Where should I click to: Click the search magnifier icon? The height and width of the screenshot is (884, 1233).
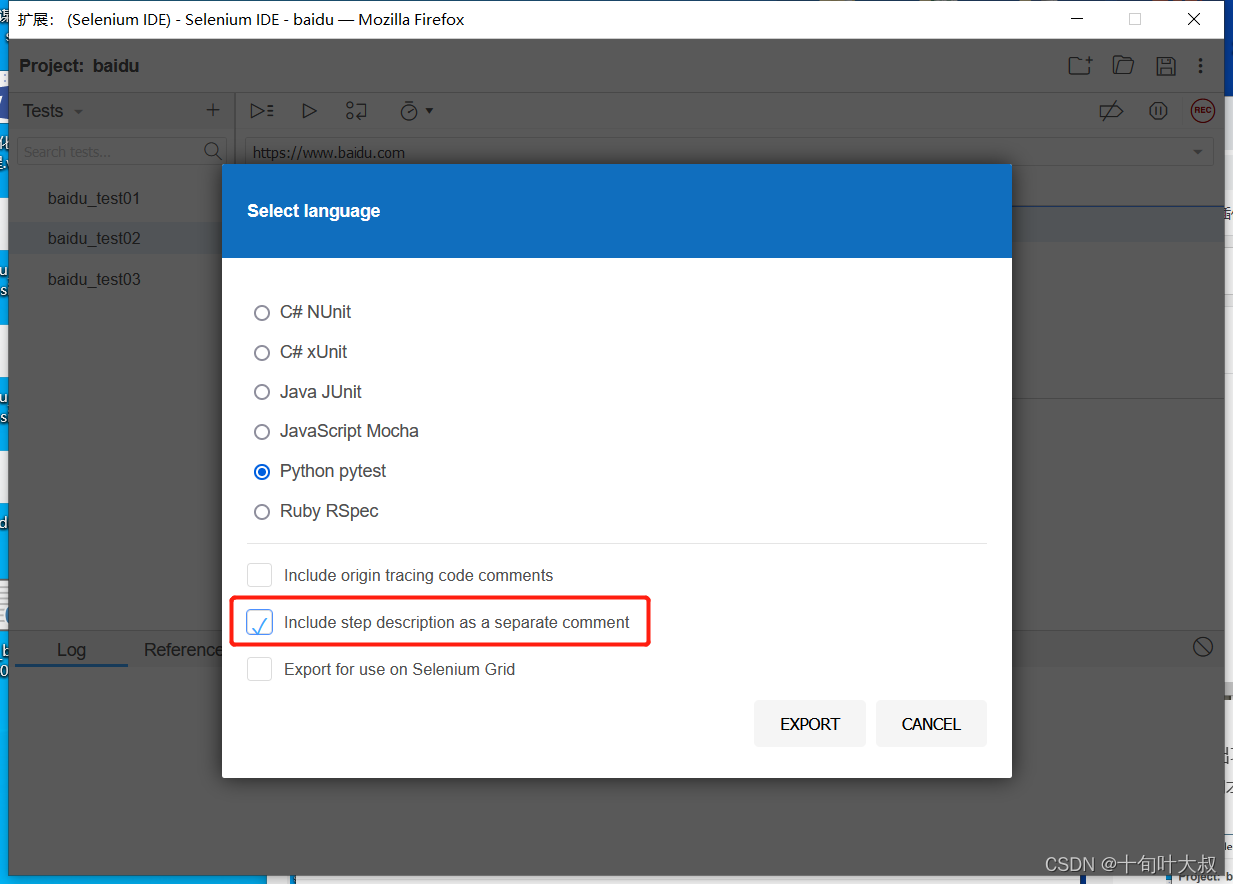coord(213,151)
